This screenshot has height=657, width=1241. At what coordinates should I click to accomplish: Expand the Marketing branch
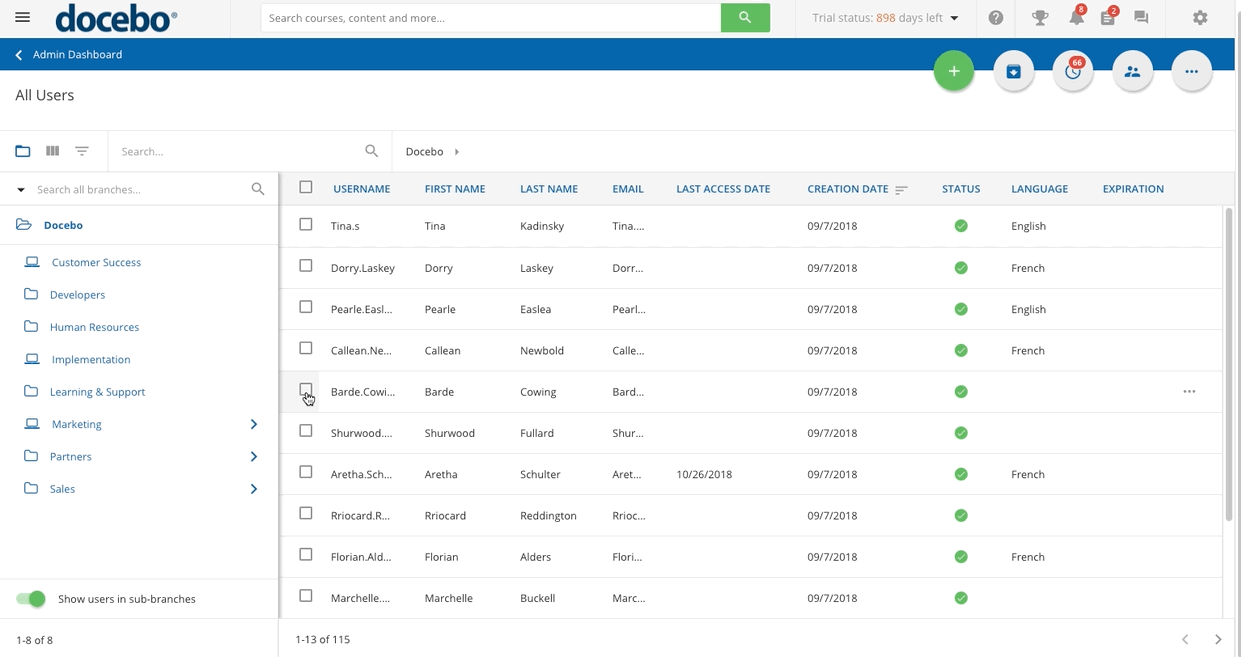pyautogui.click(x=254, y=424)
